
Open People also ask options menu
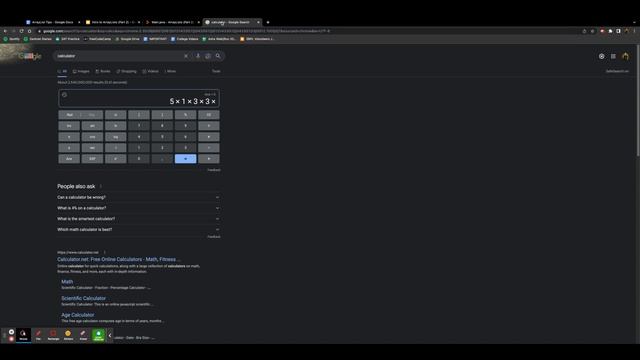point(101,187)
